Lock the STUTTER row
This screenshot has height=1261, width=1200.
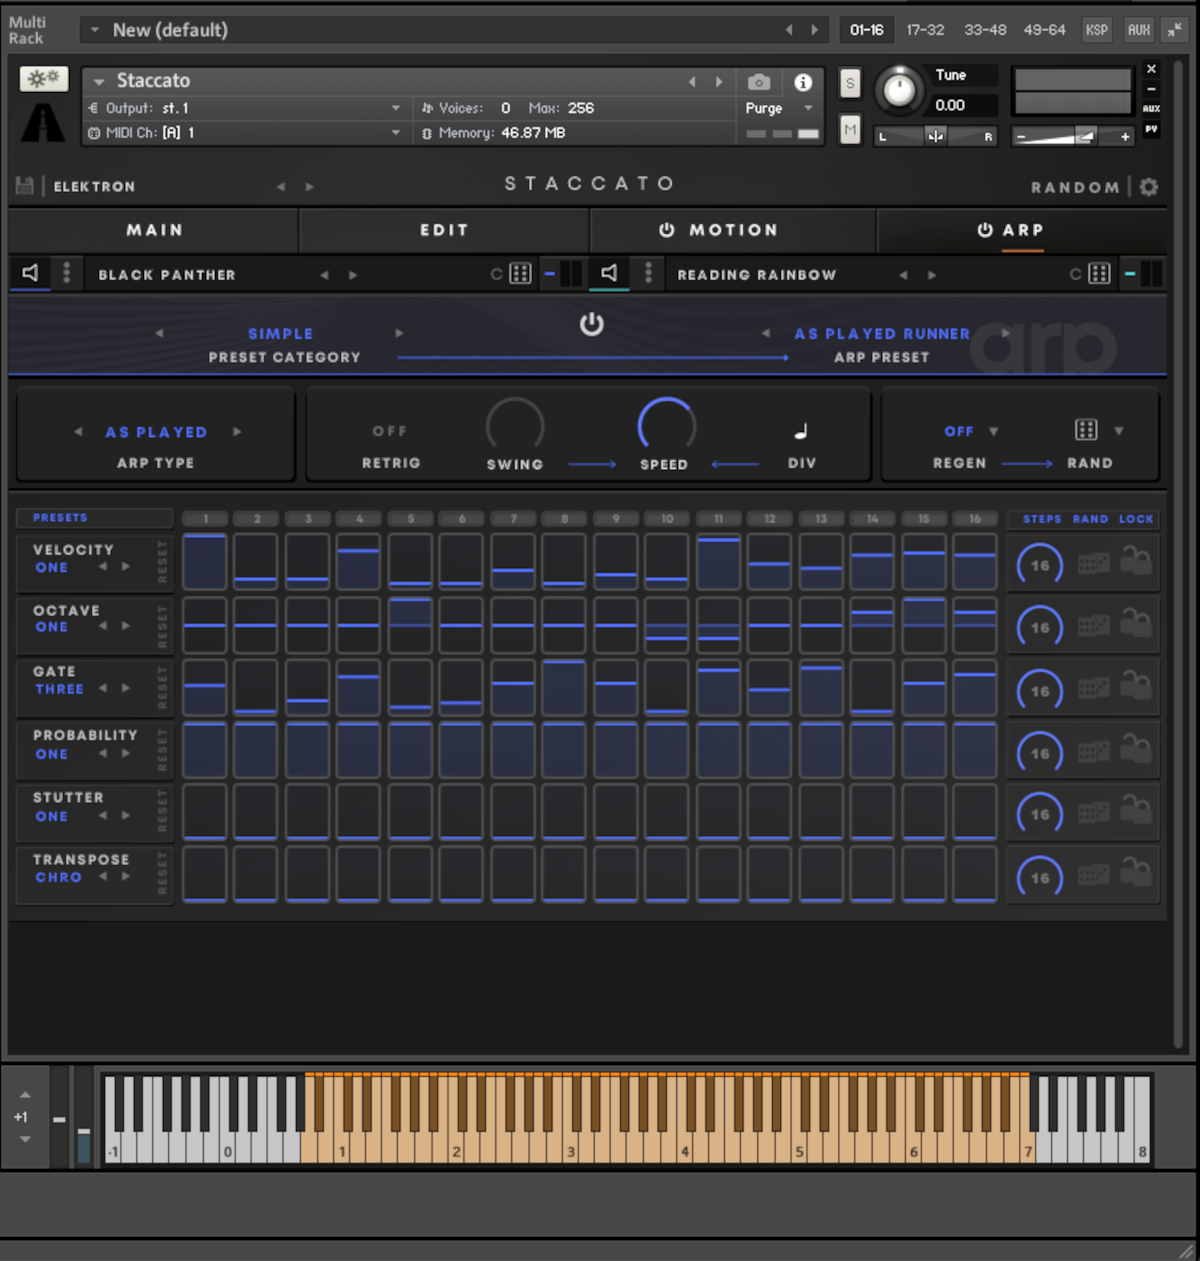coord(1136,810)
